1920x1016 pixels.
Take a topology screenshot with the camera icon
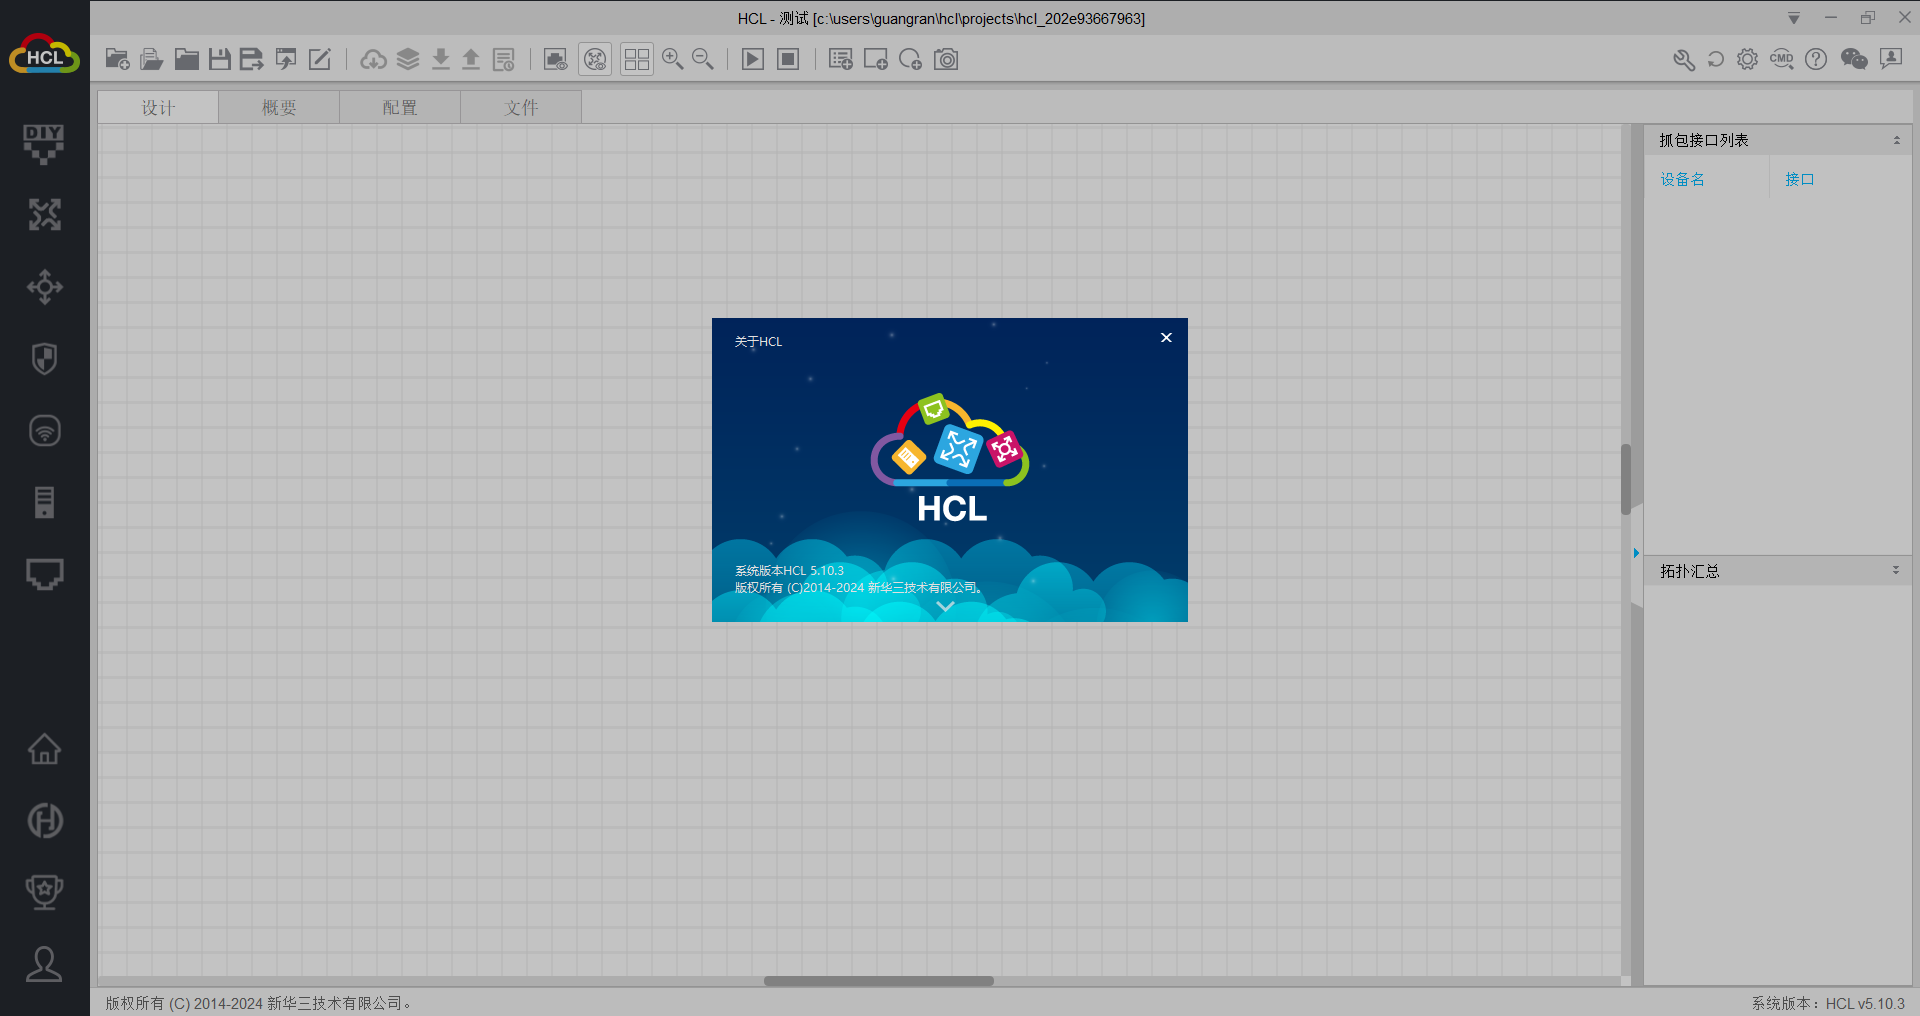pos(946,59)
